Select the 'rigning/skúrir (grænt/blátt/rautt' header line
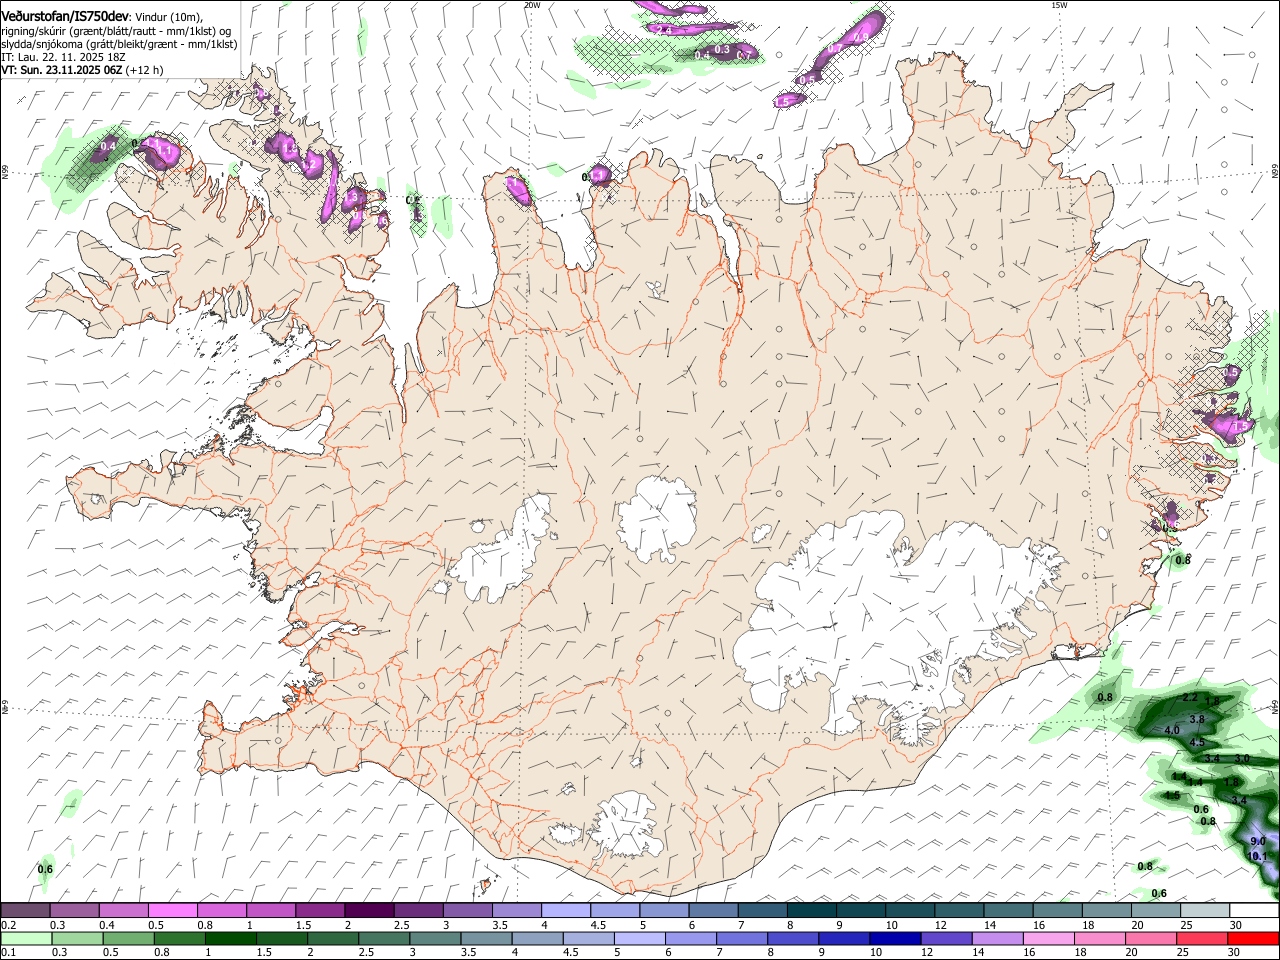The image size is (1280, 960). click(x=116, y=31)
